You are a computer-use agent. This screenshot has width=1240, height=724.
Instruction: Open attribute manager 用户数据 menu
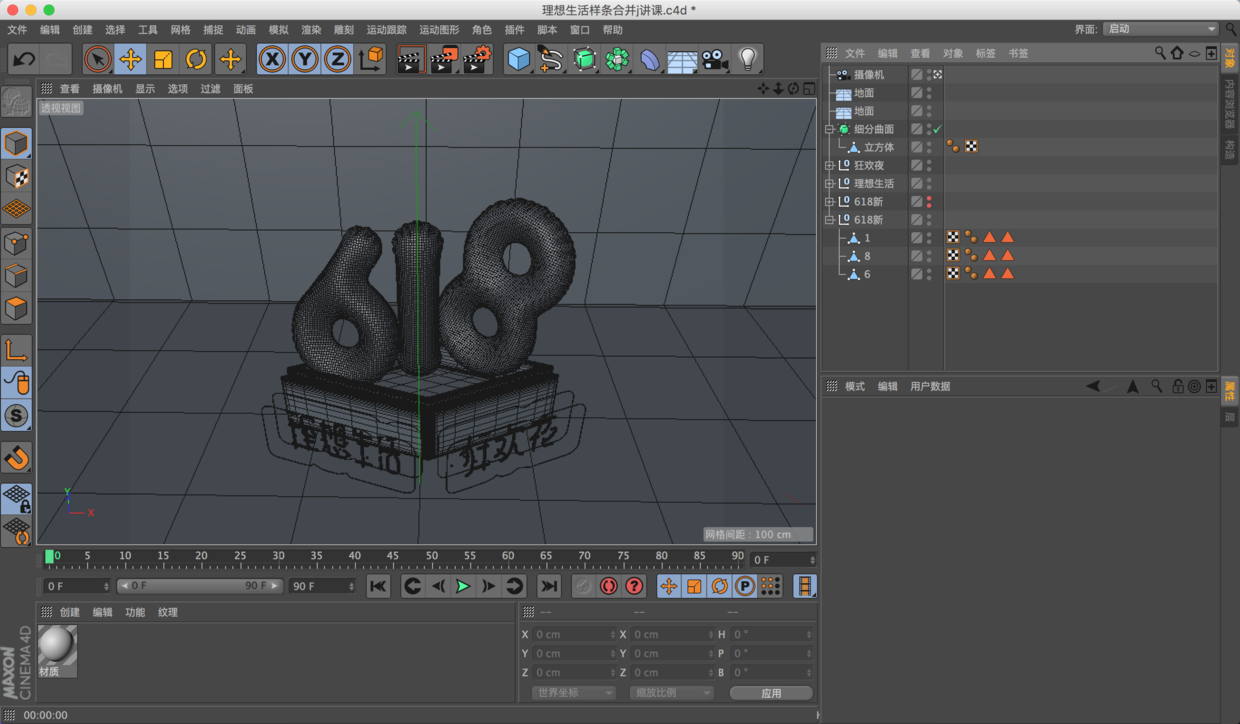coord(930,386)
